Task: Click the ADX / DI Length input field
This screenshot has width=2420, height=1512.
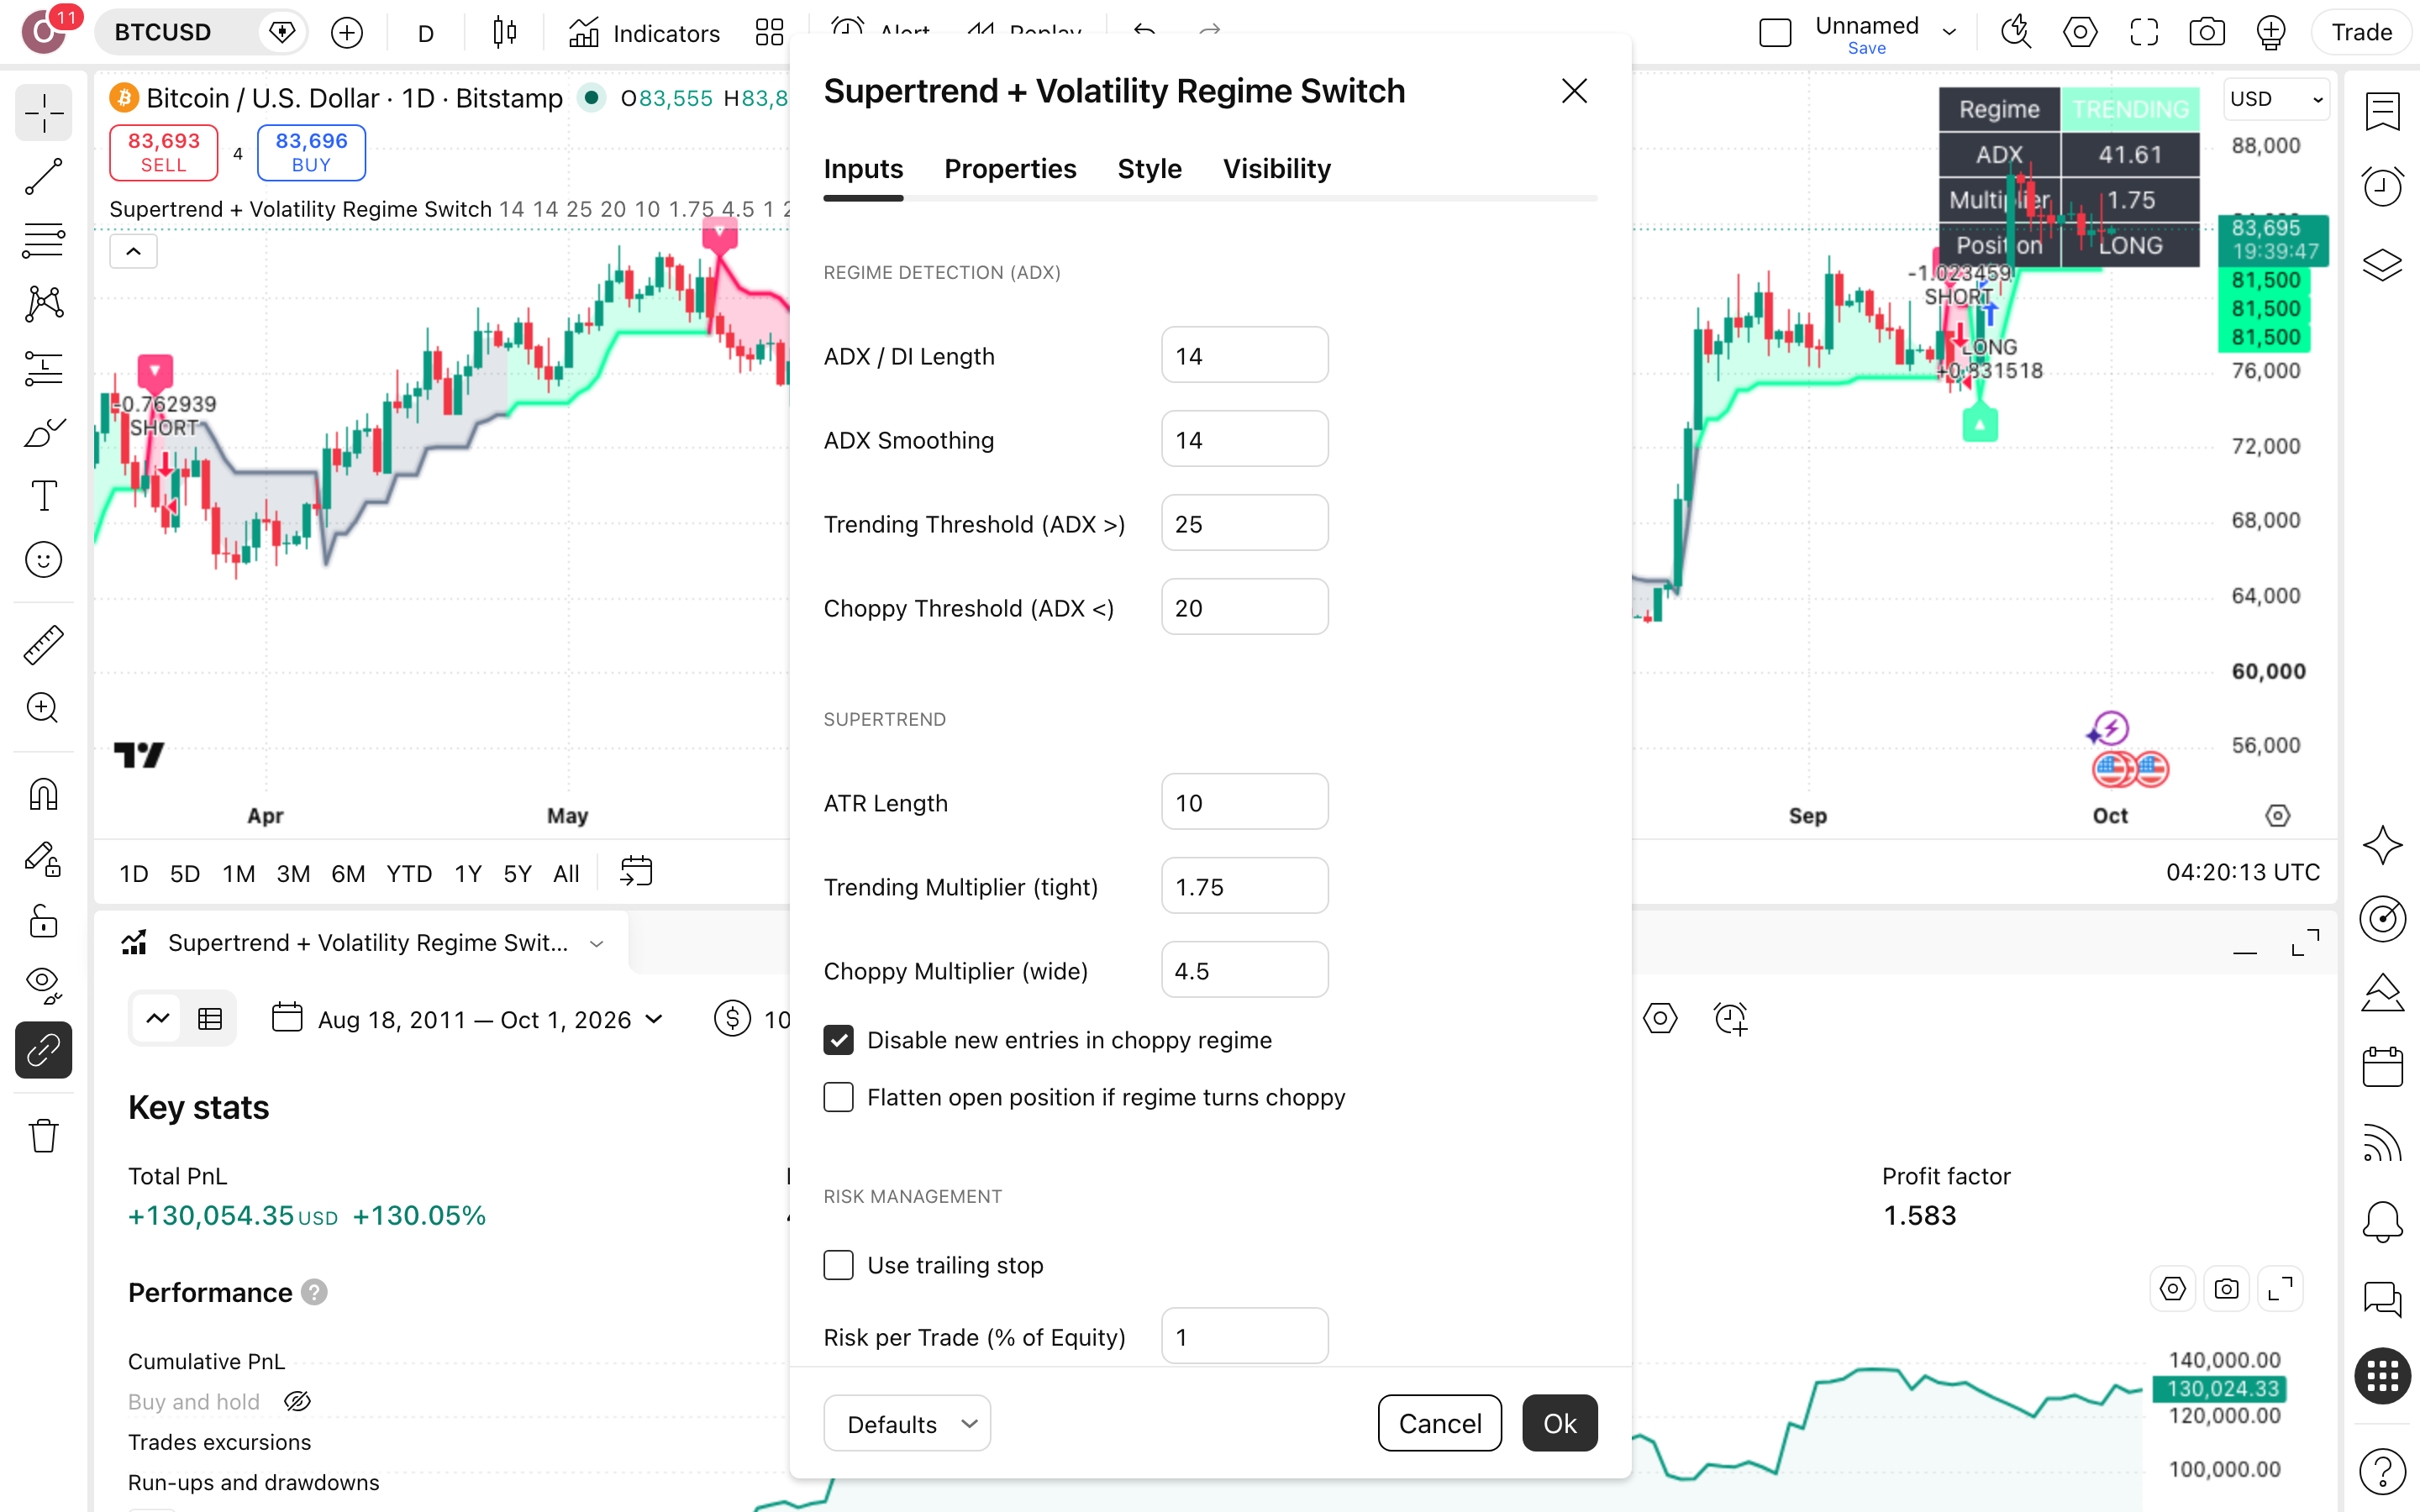Action: [1244, 355]
